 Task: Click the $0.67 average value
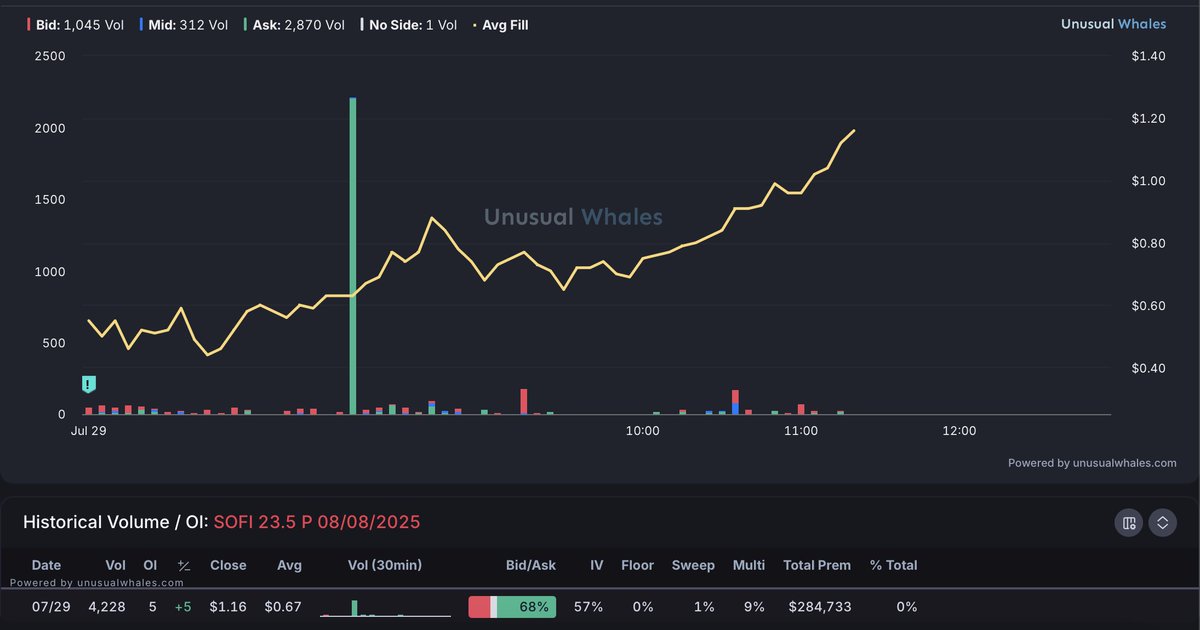coord(284,606)
